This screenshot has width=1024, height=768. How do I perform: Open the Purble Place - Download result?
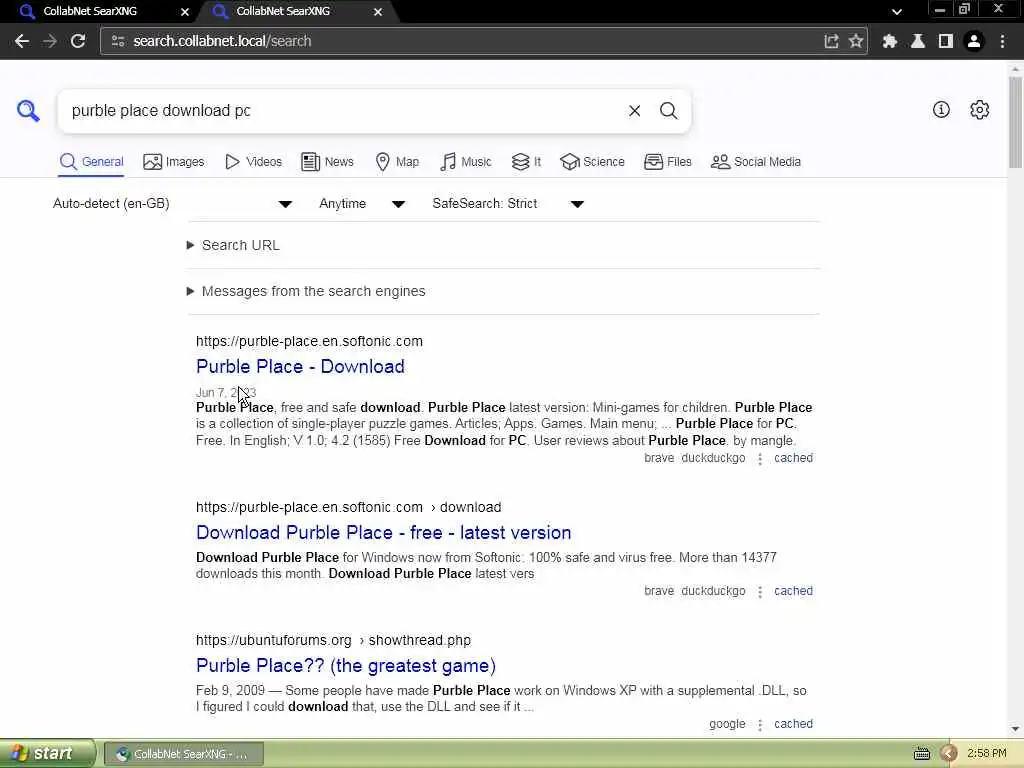(300, 367)
